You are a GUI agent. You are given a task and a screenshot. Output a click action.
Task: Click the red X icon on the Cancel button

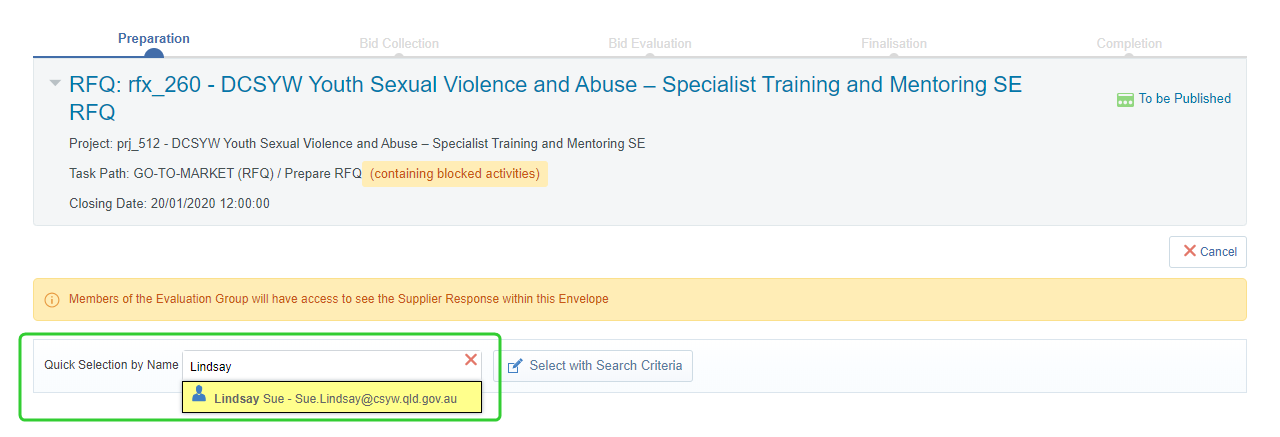pos(1189,251)
